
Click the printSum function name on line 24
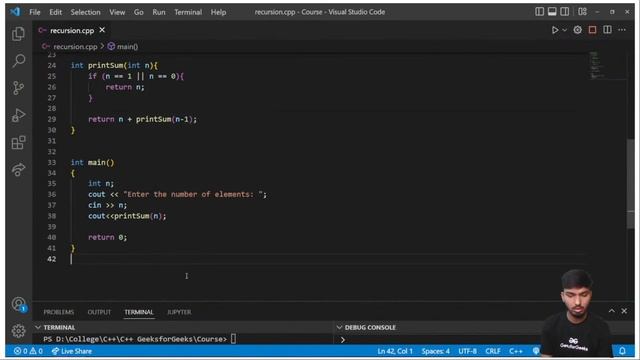point(105,65)
